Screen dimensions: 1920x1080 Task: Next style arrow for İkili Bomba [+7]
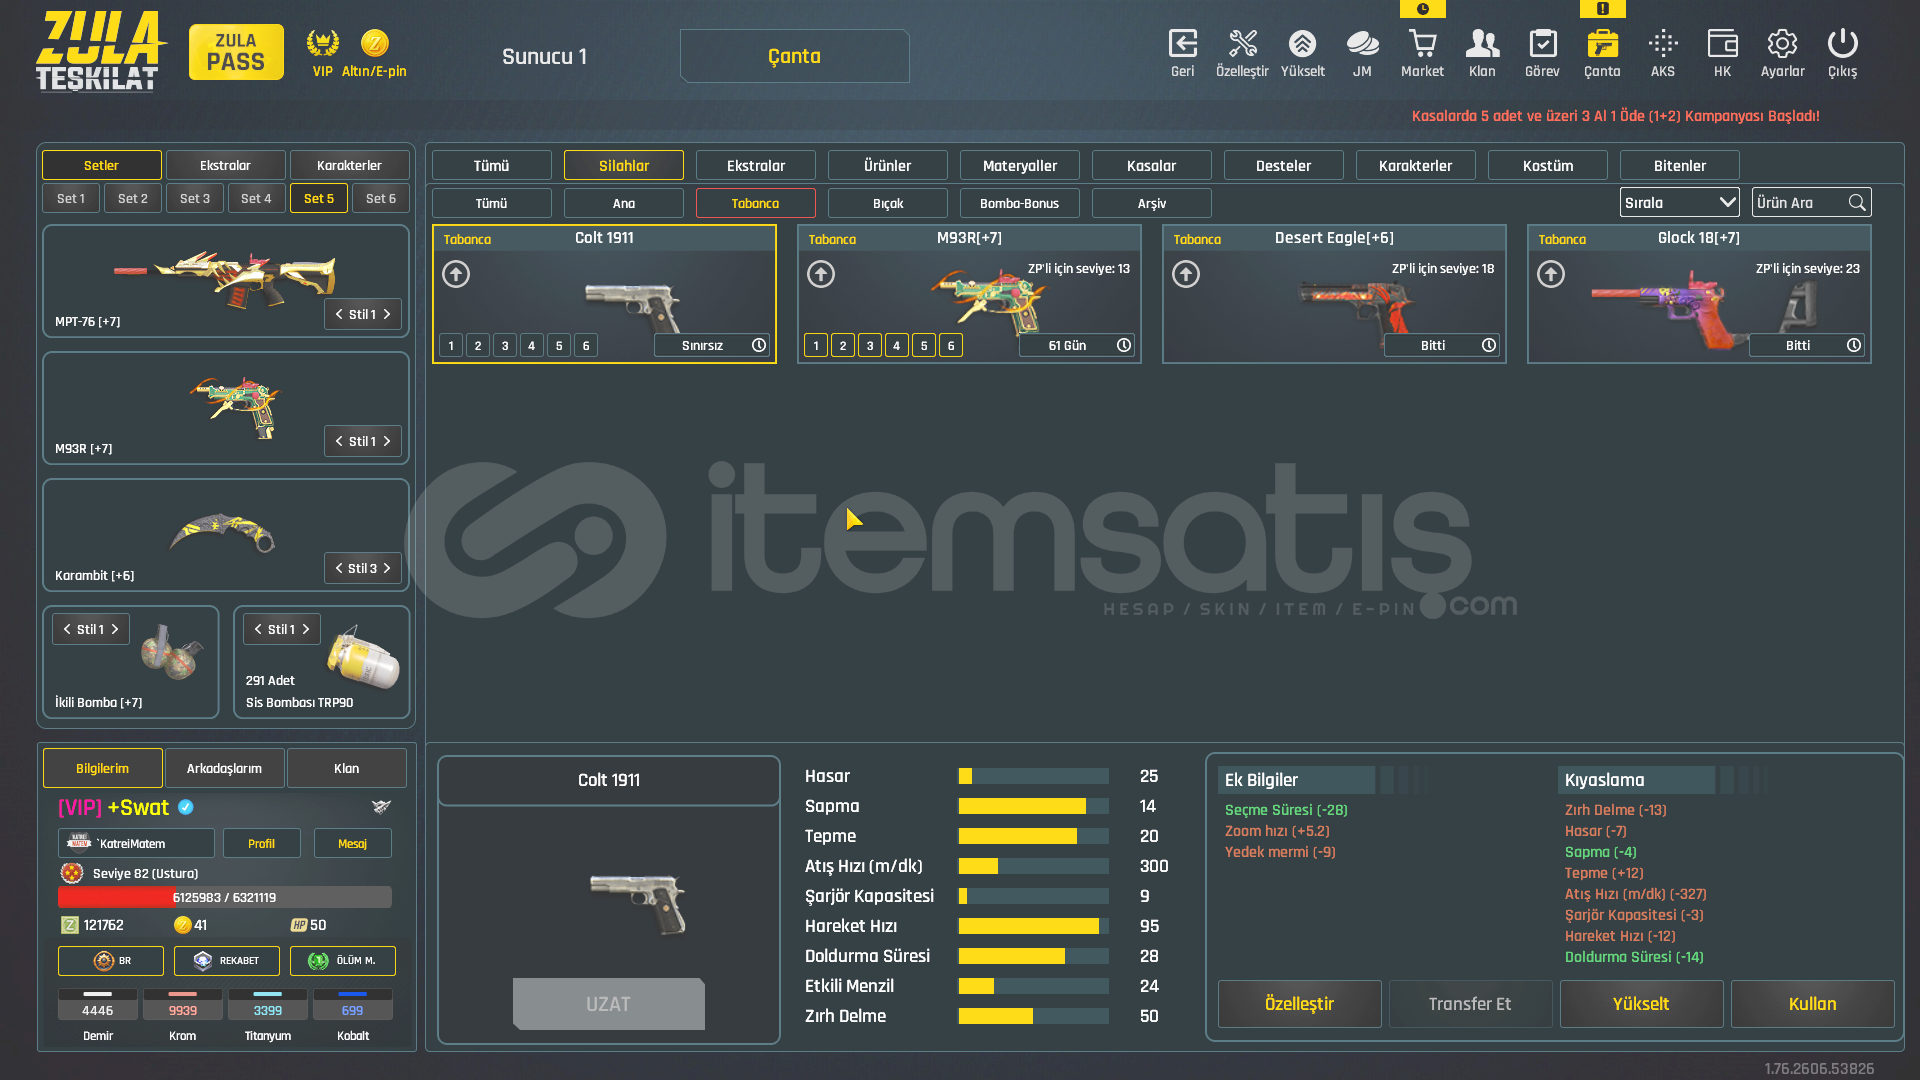[115, 629]
